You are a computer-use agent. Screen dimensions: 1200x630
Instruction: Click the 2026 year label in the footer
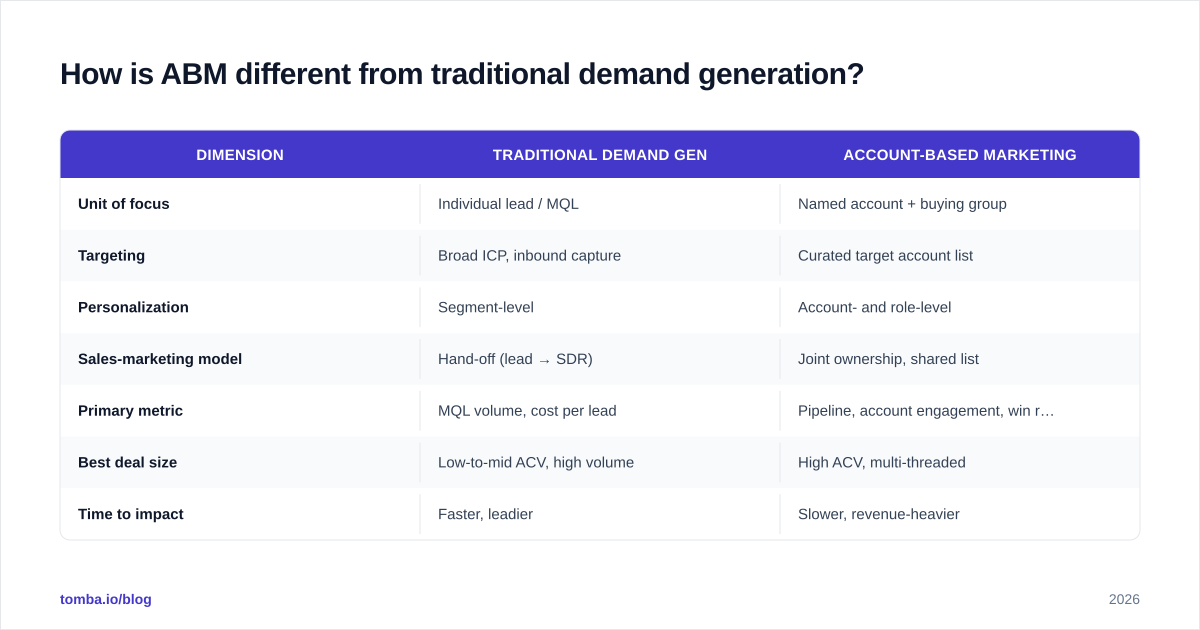[x=1124, y=599]
